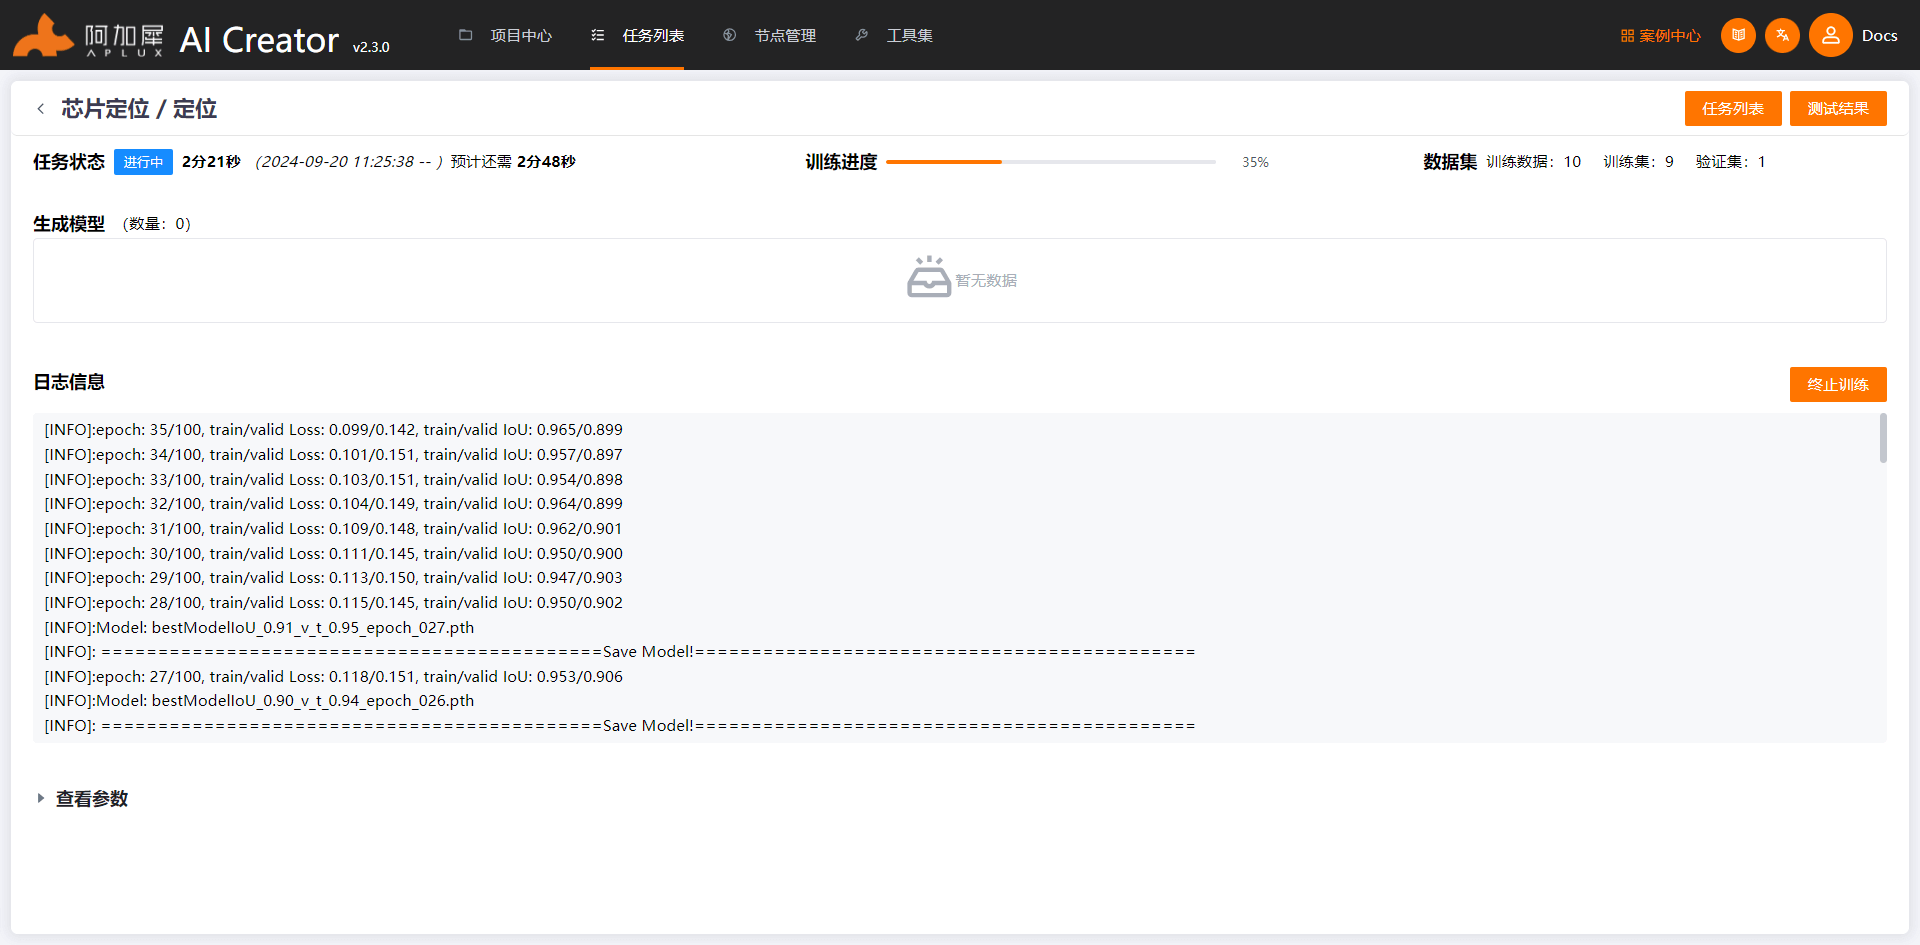Click the epoch 32/100 log line

(x=333, y=504)
